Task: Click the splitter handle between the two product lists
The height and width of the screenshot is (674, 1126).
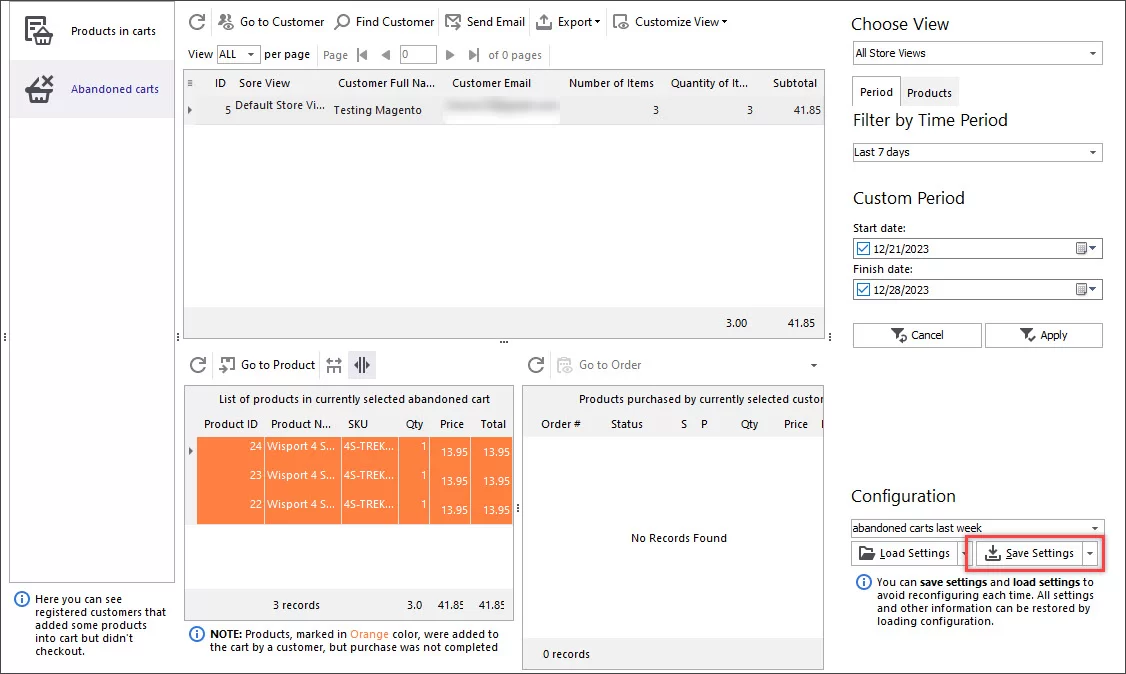Action: (518, 508)
